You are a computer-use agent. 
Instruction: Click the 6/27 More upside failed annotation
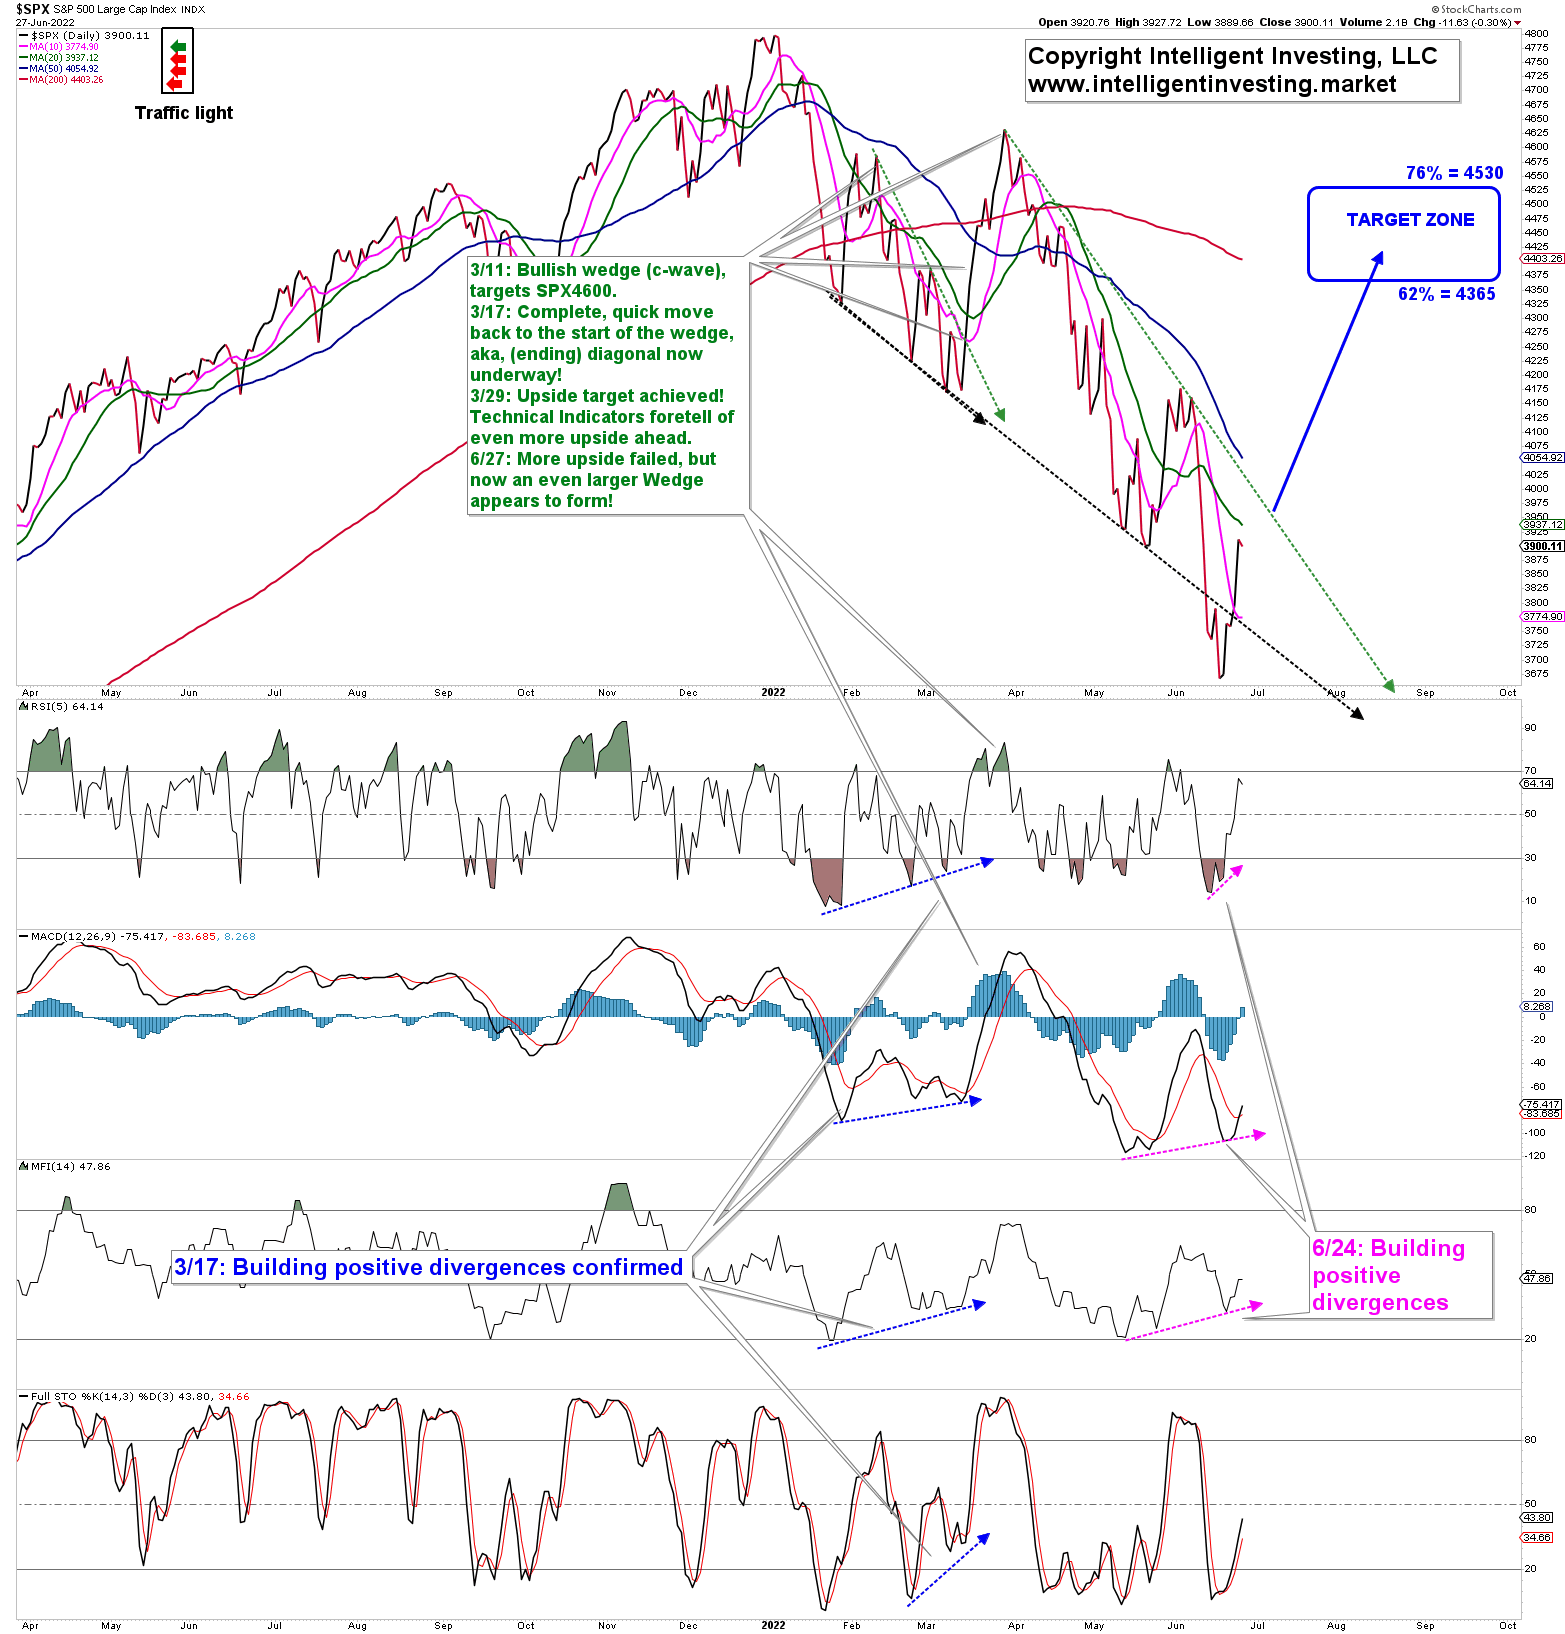pos(593,480)
